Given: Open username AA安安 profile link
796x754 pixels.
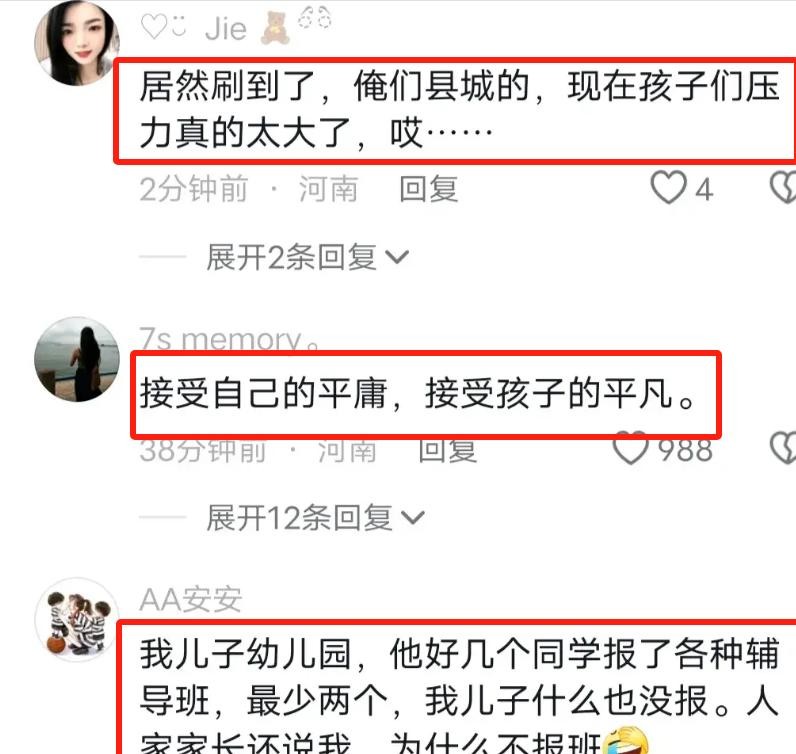Looking at the screenshot, I should click(x=190, y=599).
